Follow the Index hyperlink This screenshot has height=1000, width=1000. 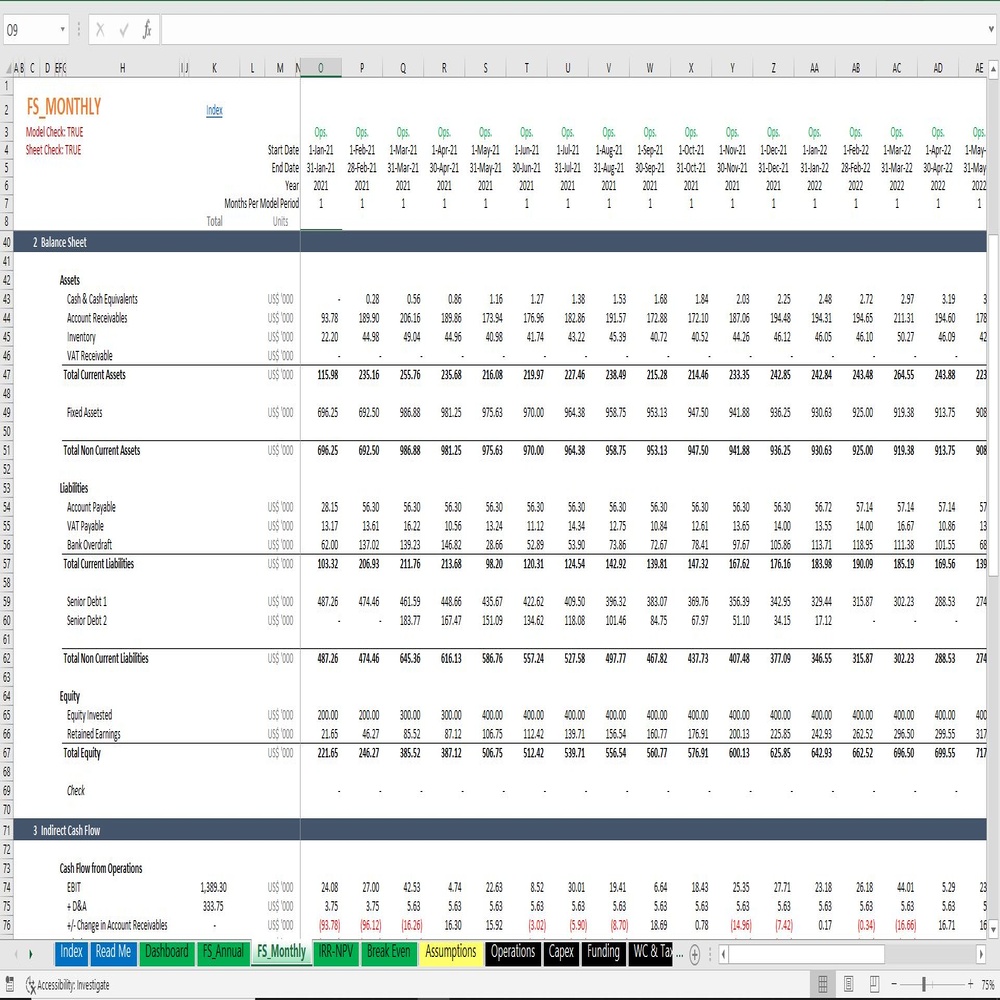(214, 110)
